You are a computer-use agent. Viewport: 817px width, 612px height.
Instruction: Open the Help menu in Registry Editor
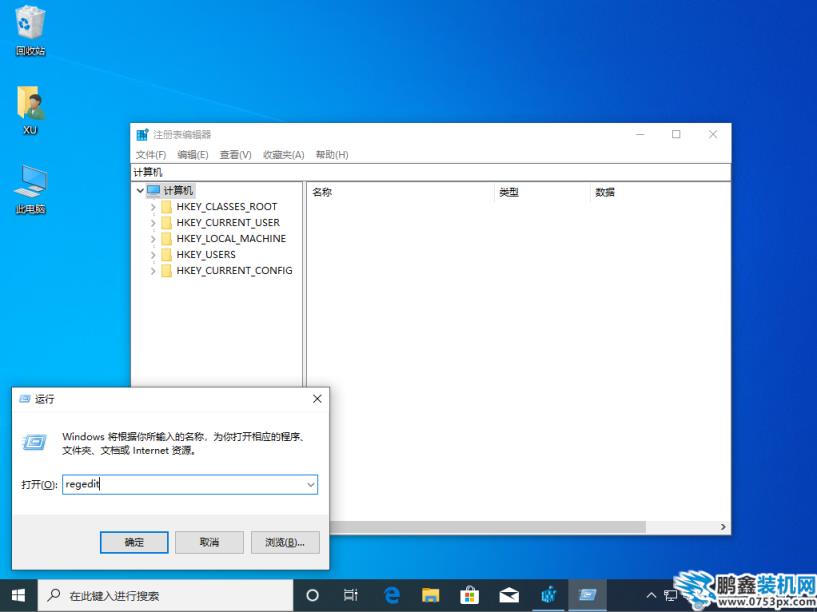coord(332,155)
